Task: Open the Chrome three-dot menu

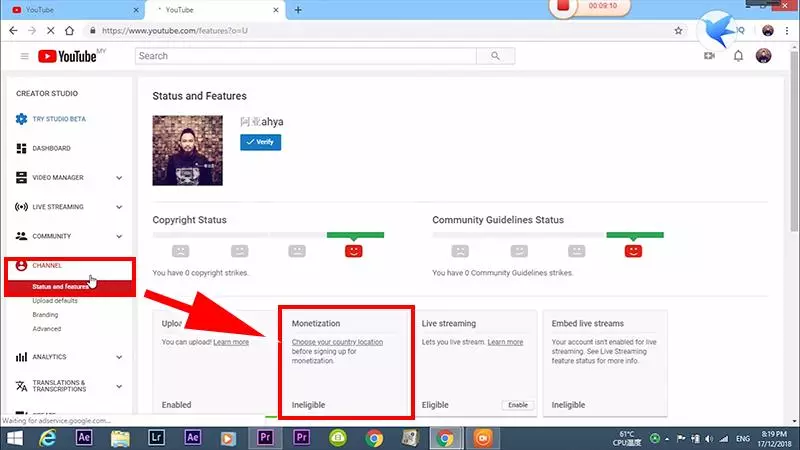Action: pyautogui.click(x=787, y=31)
